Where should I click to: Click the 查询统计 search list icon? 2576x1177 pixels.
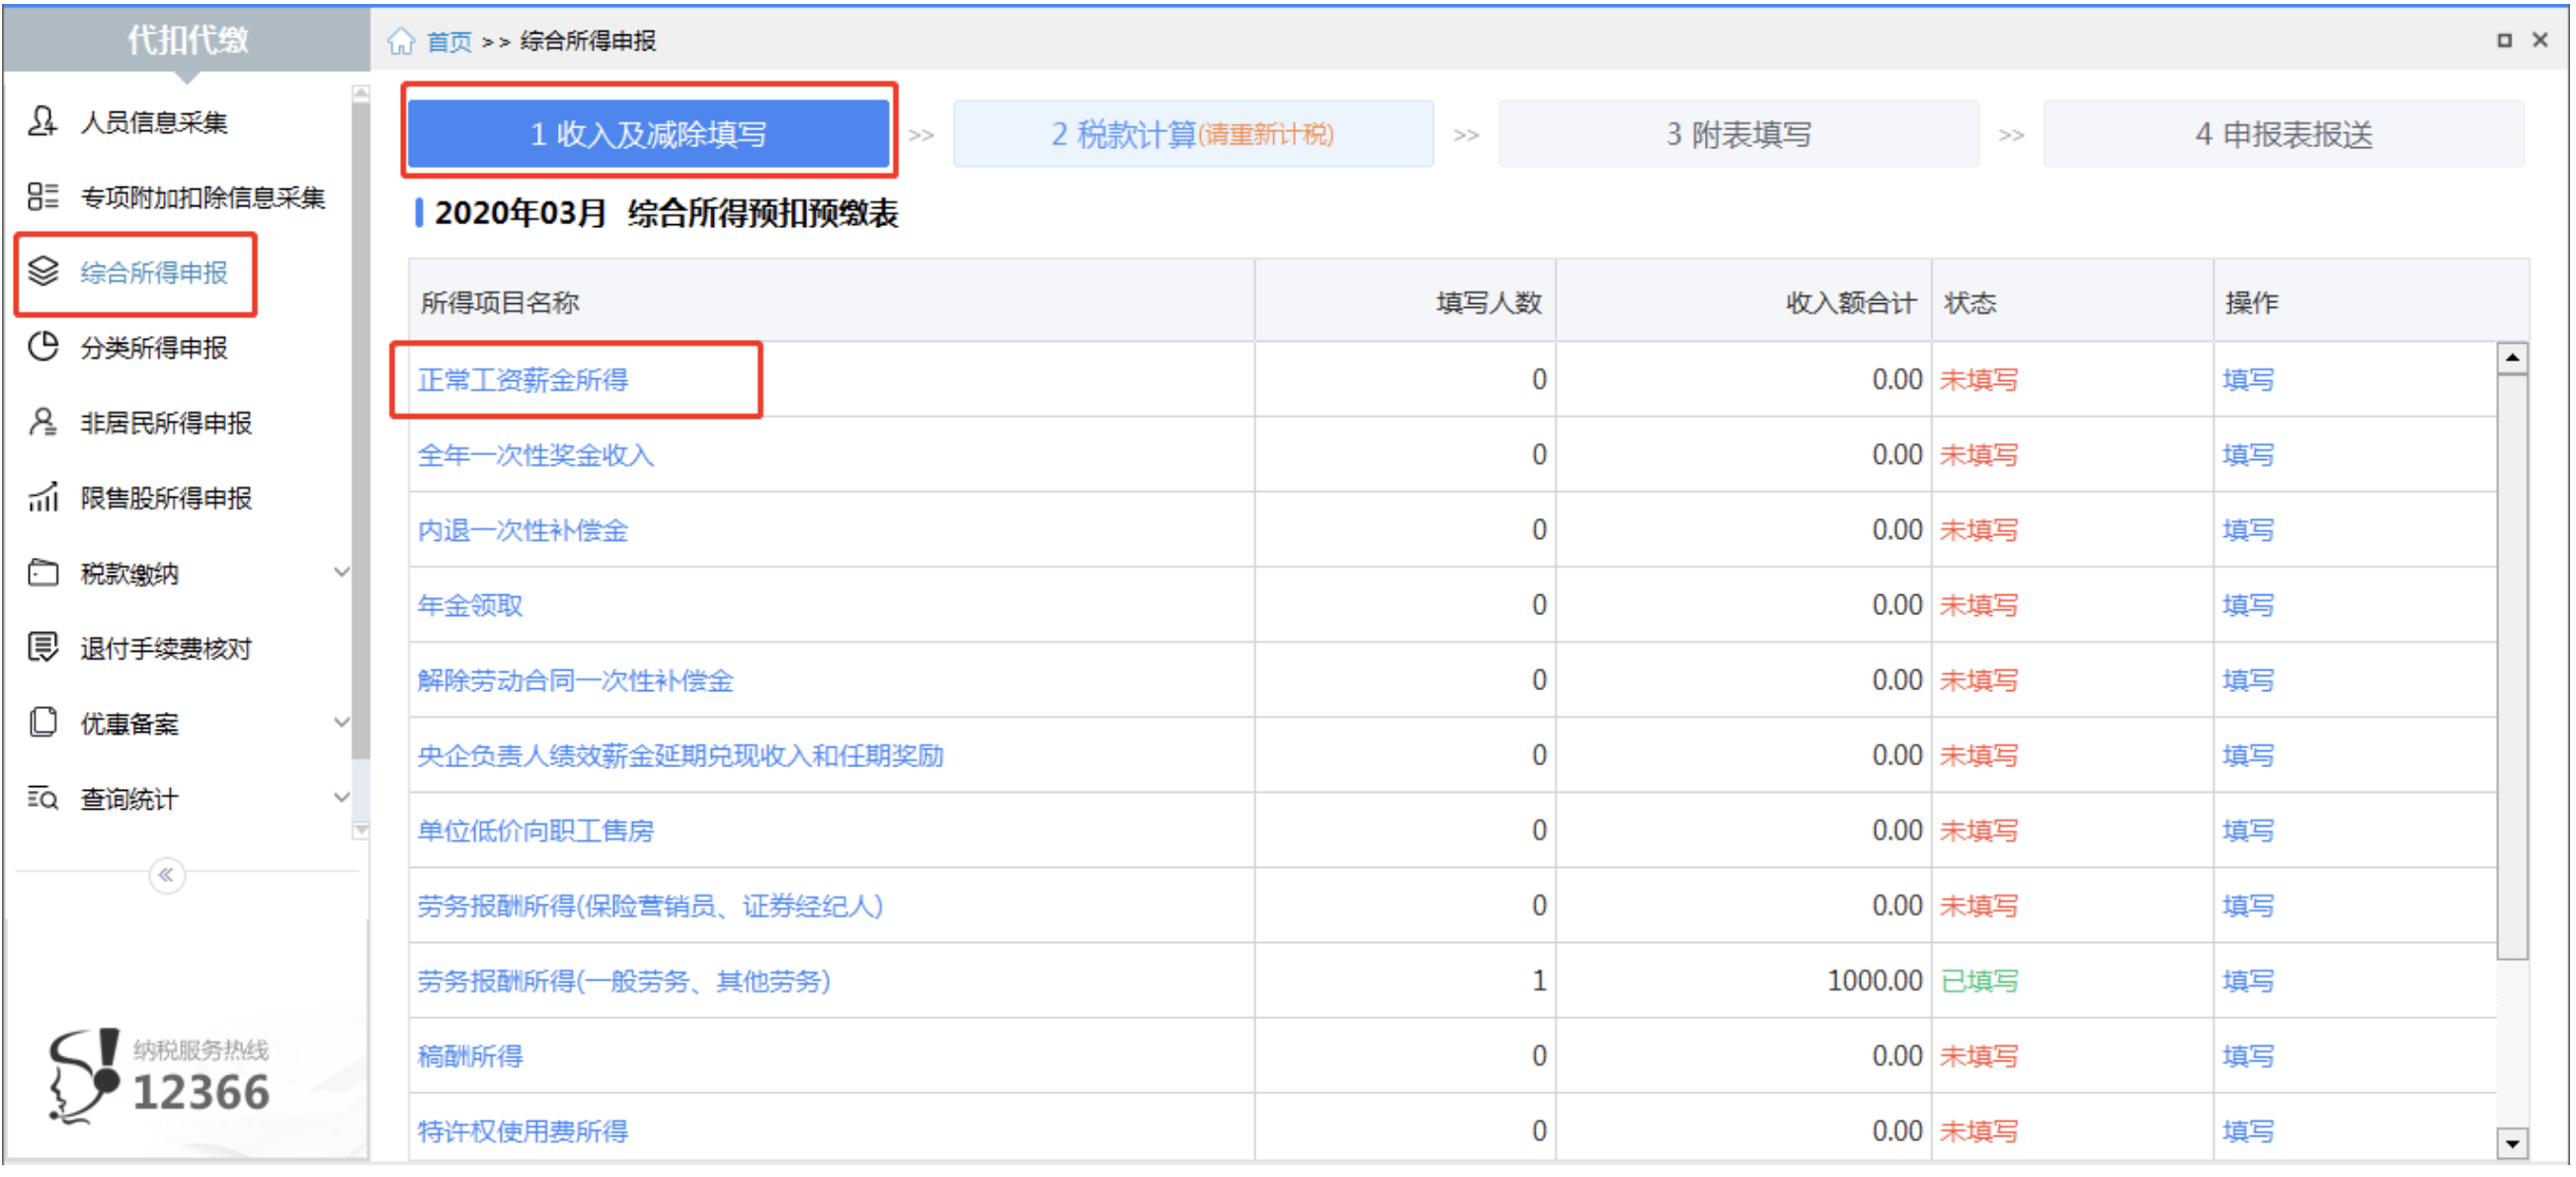coord(43,798)
